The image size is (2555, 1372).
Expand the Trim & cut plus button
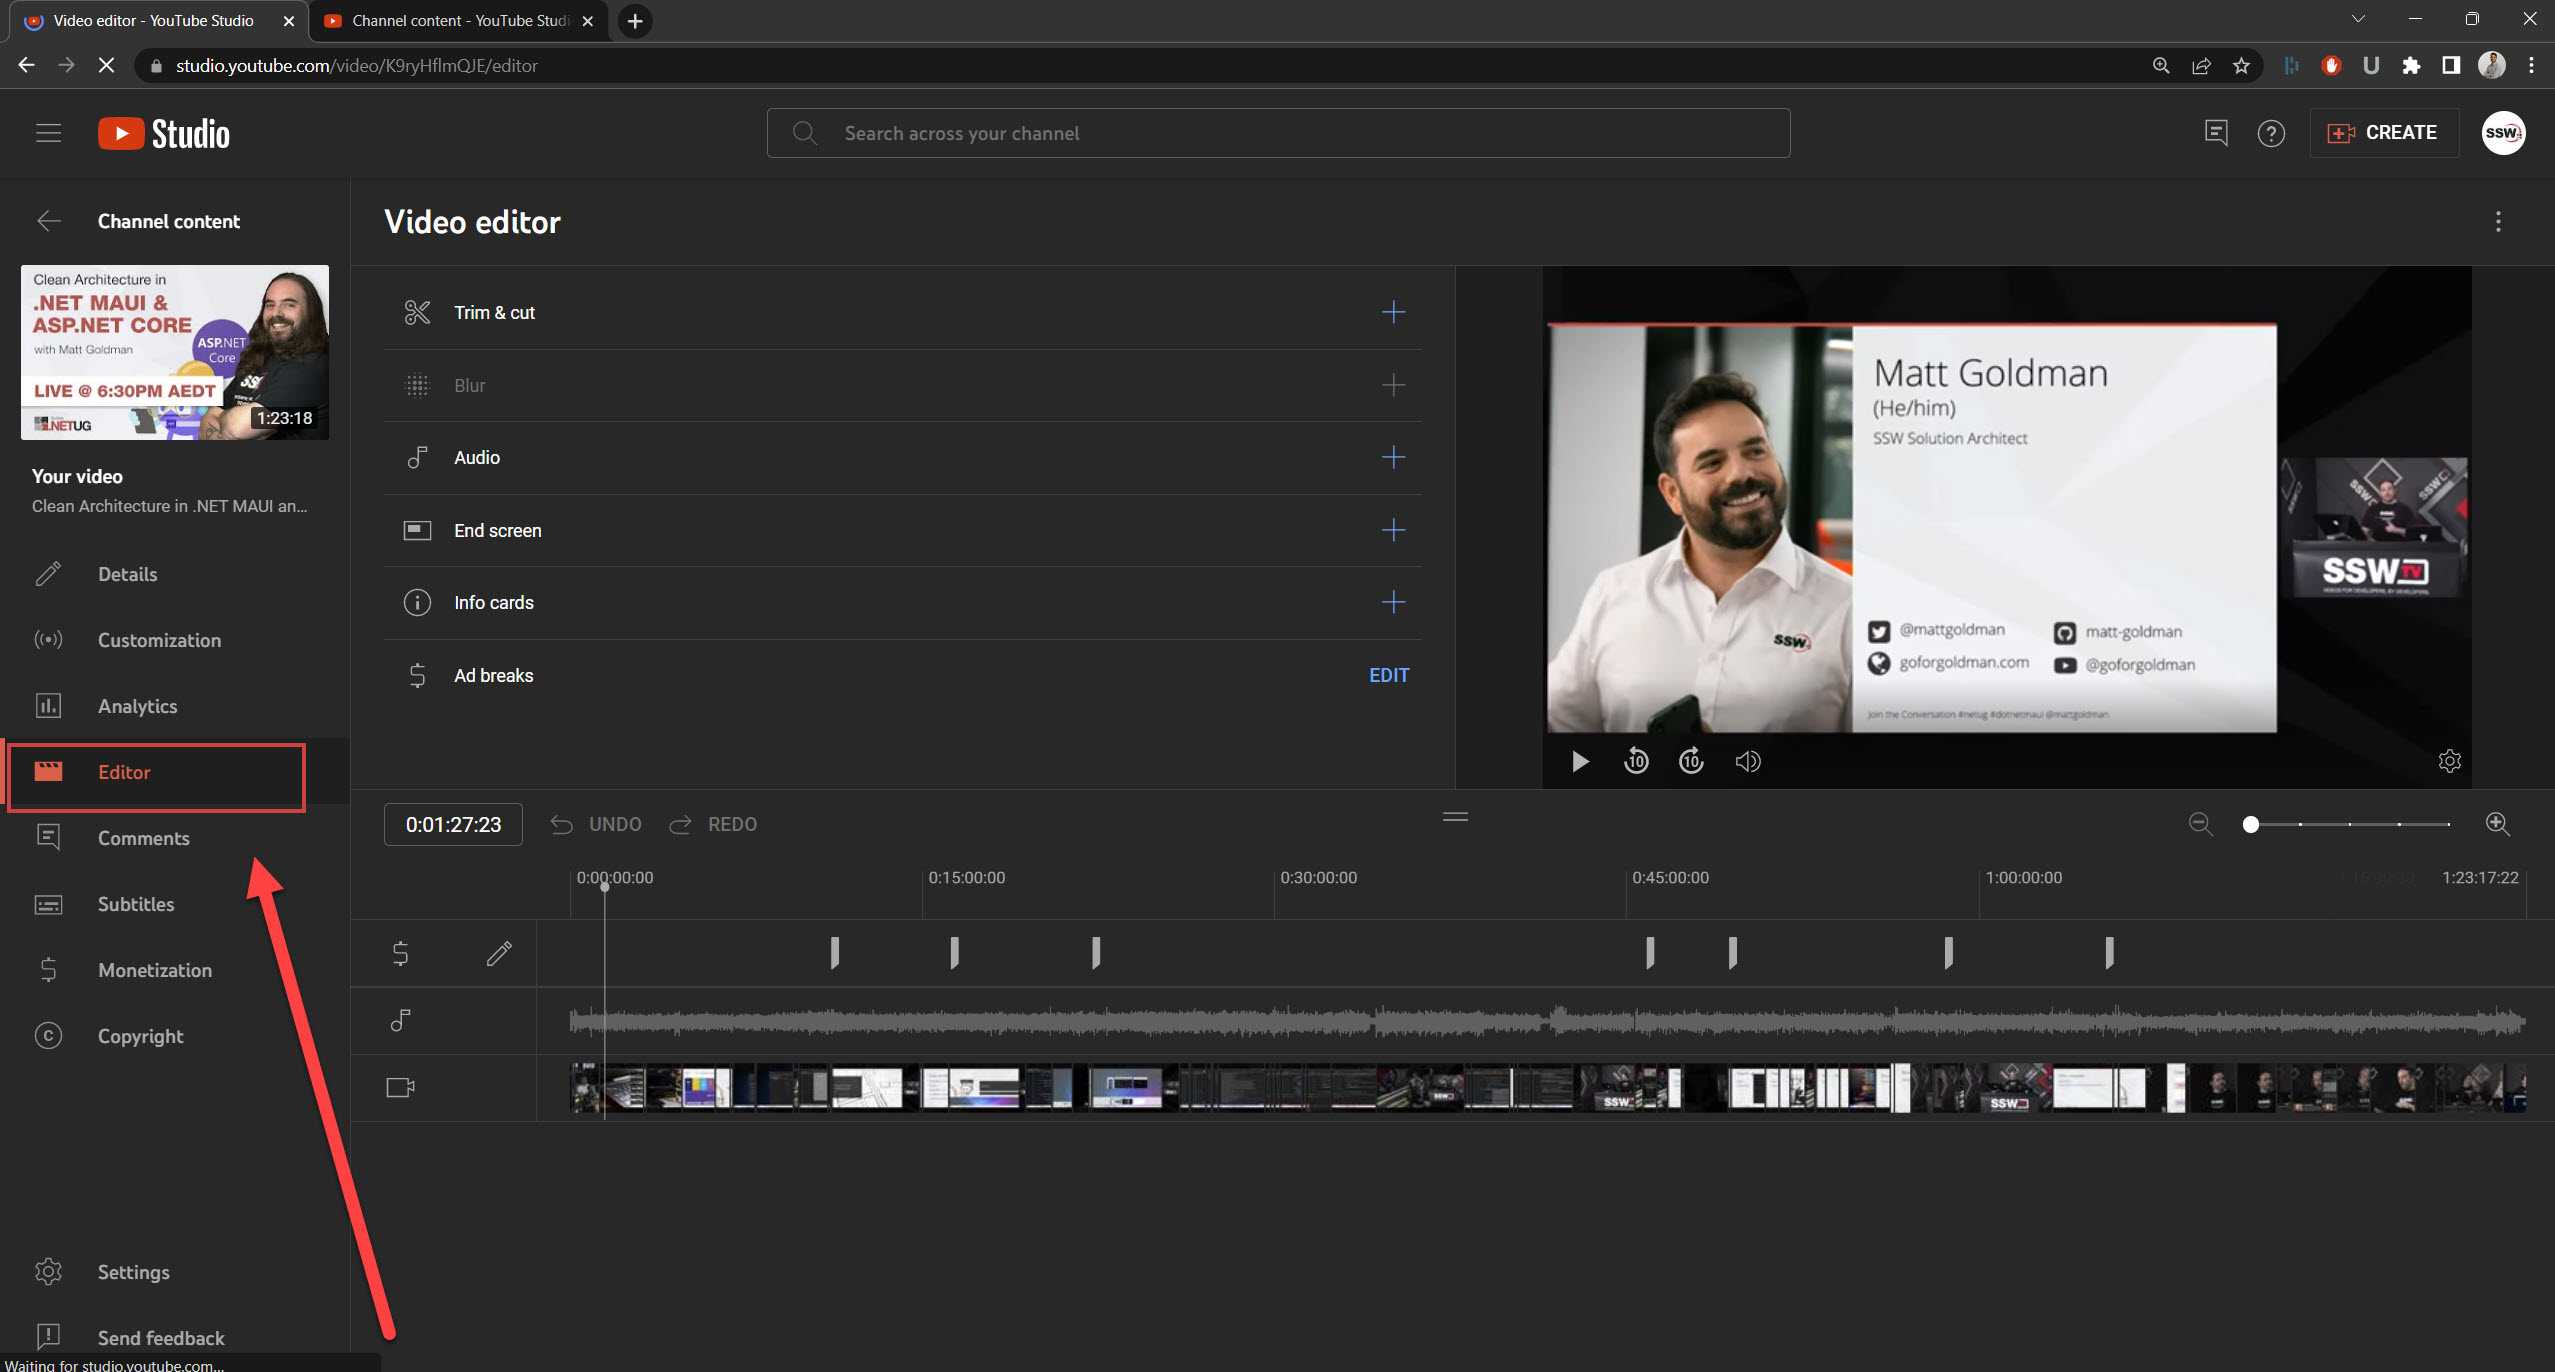click(1393, 312)
